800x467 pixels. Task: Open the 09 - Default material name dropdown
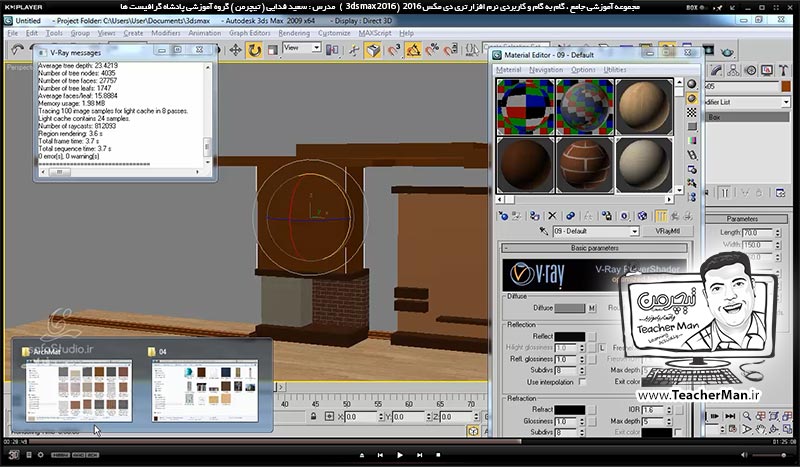coord(634,231)
